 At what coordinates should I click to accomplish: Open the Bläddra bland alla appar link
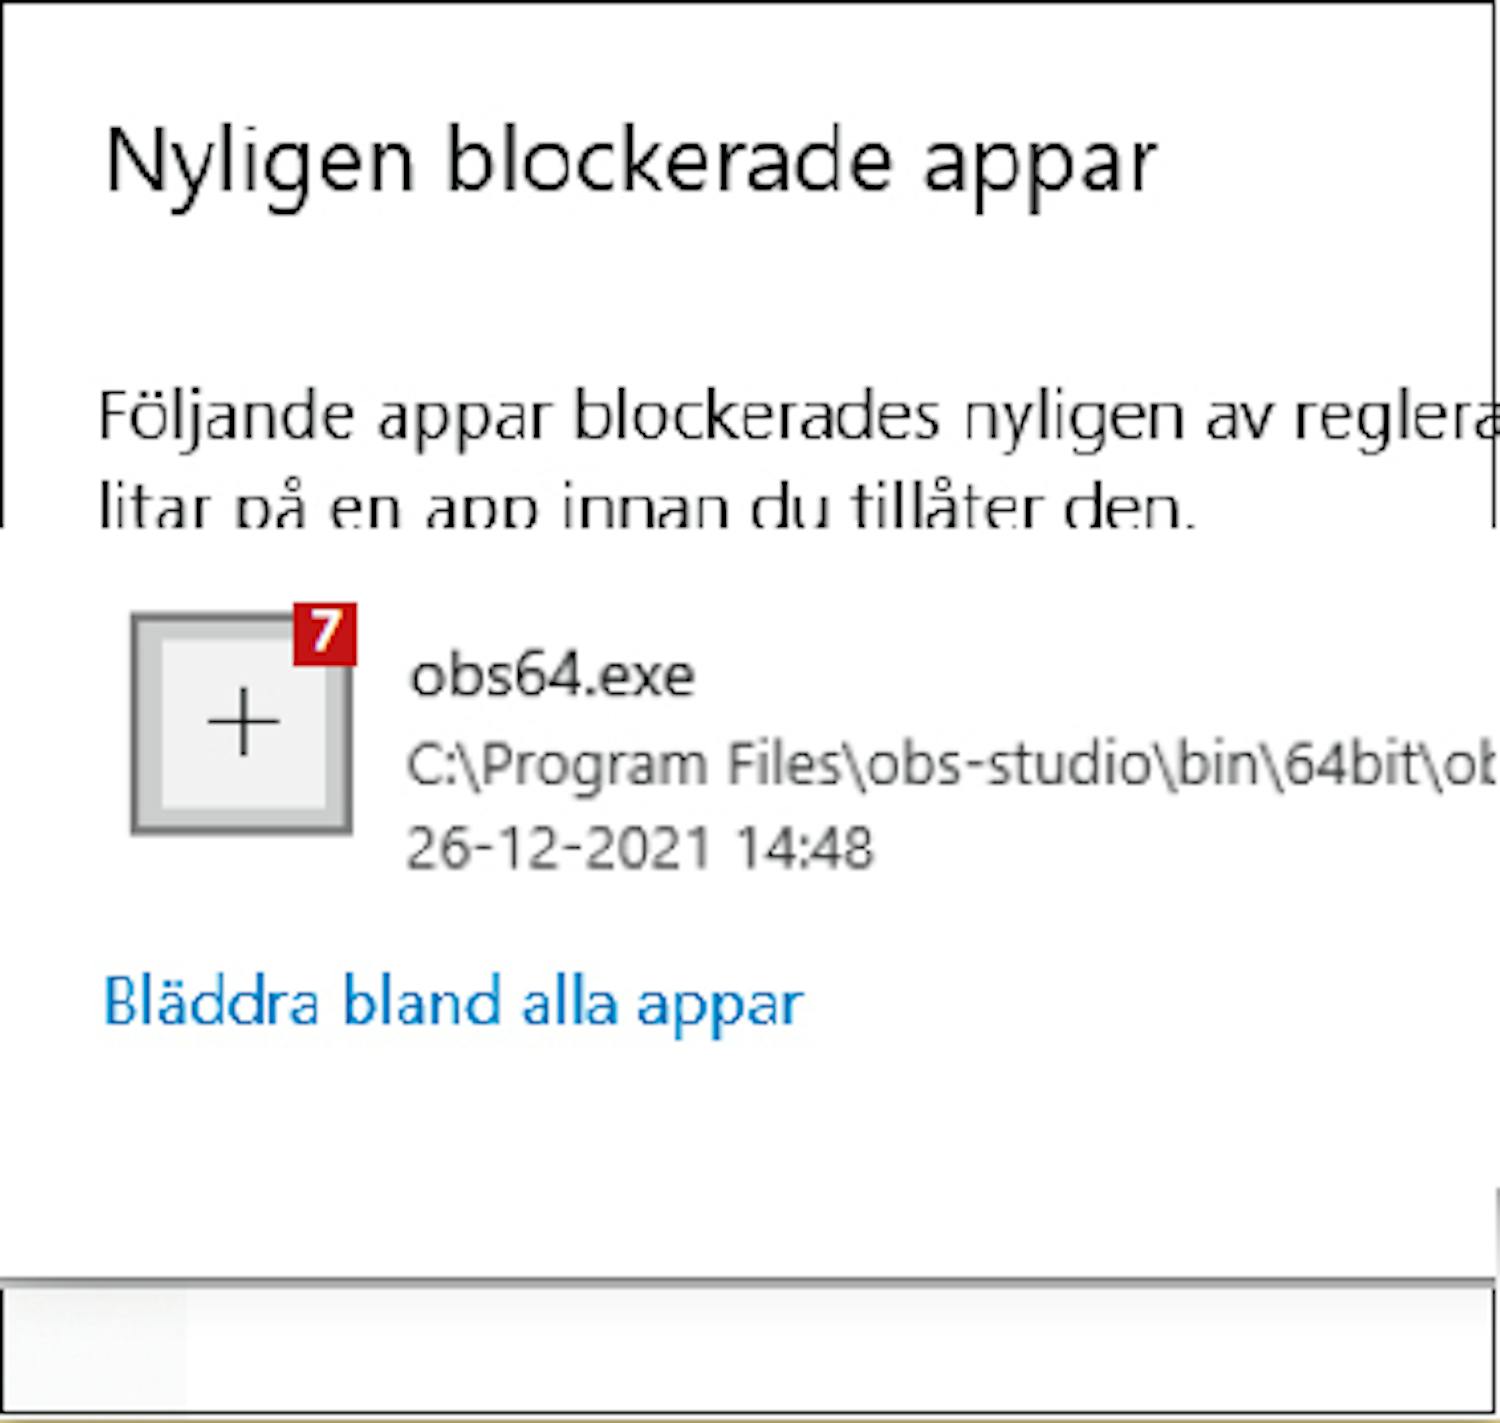coord(453,1002)
